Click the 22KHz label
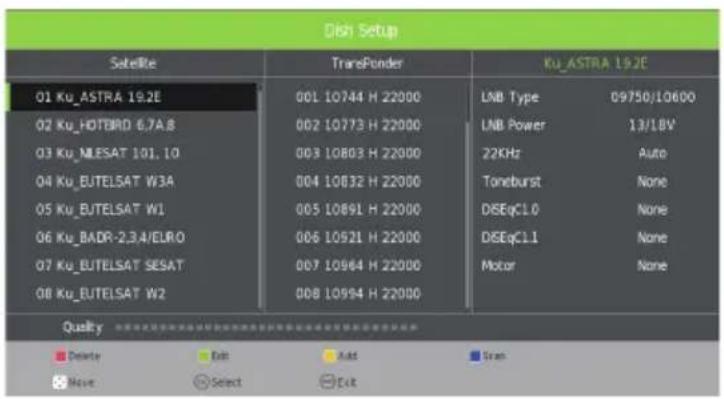Viewport: 724px width, 399px height. click(501, 153)
